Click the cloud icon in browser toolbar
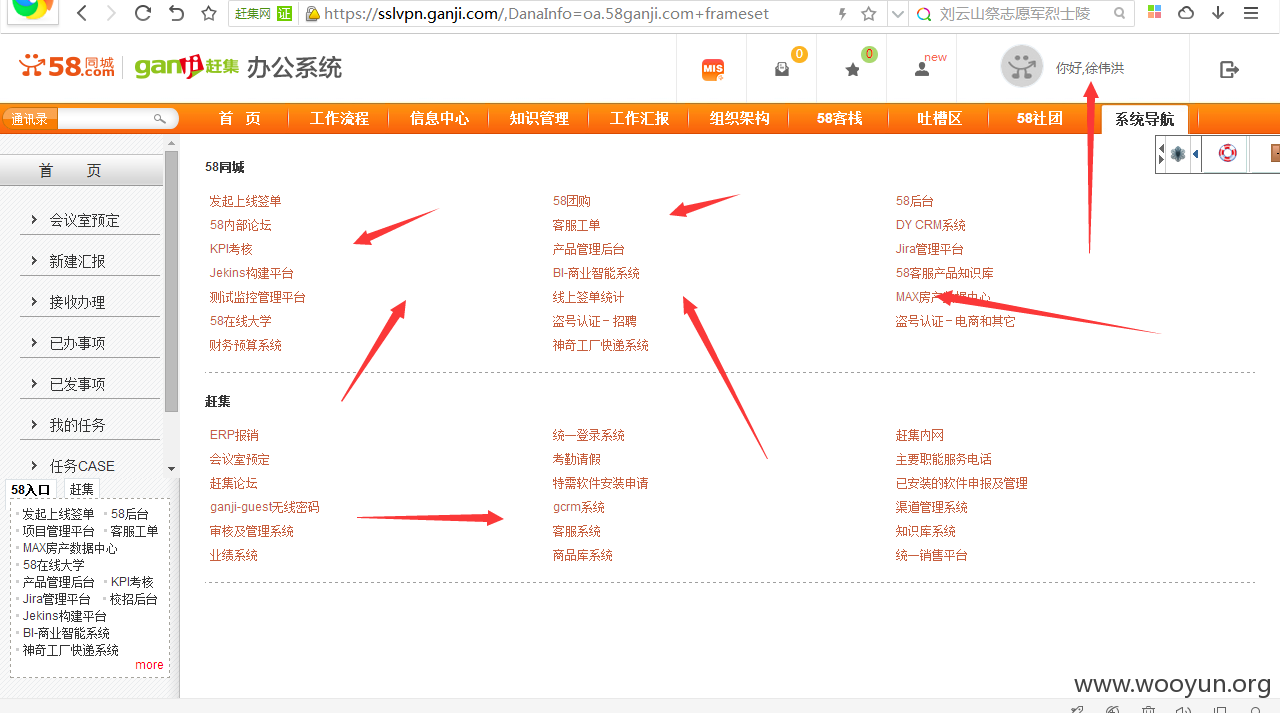 click(1186, 13)
